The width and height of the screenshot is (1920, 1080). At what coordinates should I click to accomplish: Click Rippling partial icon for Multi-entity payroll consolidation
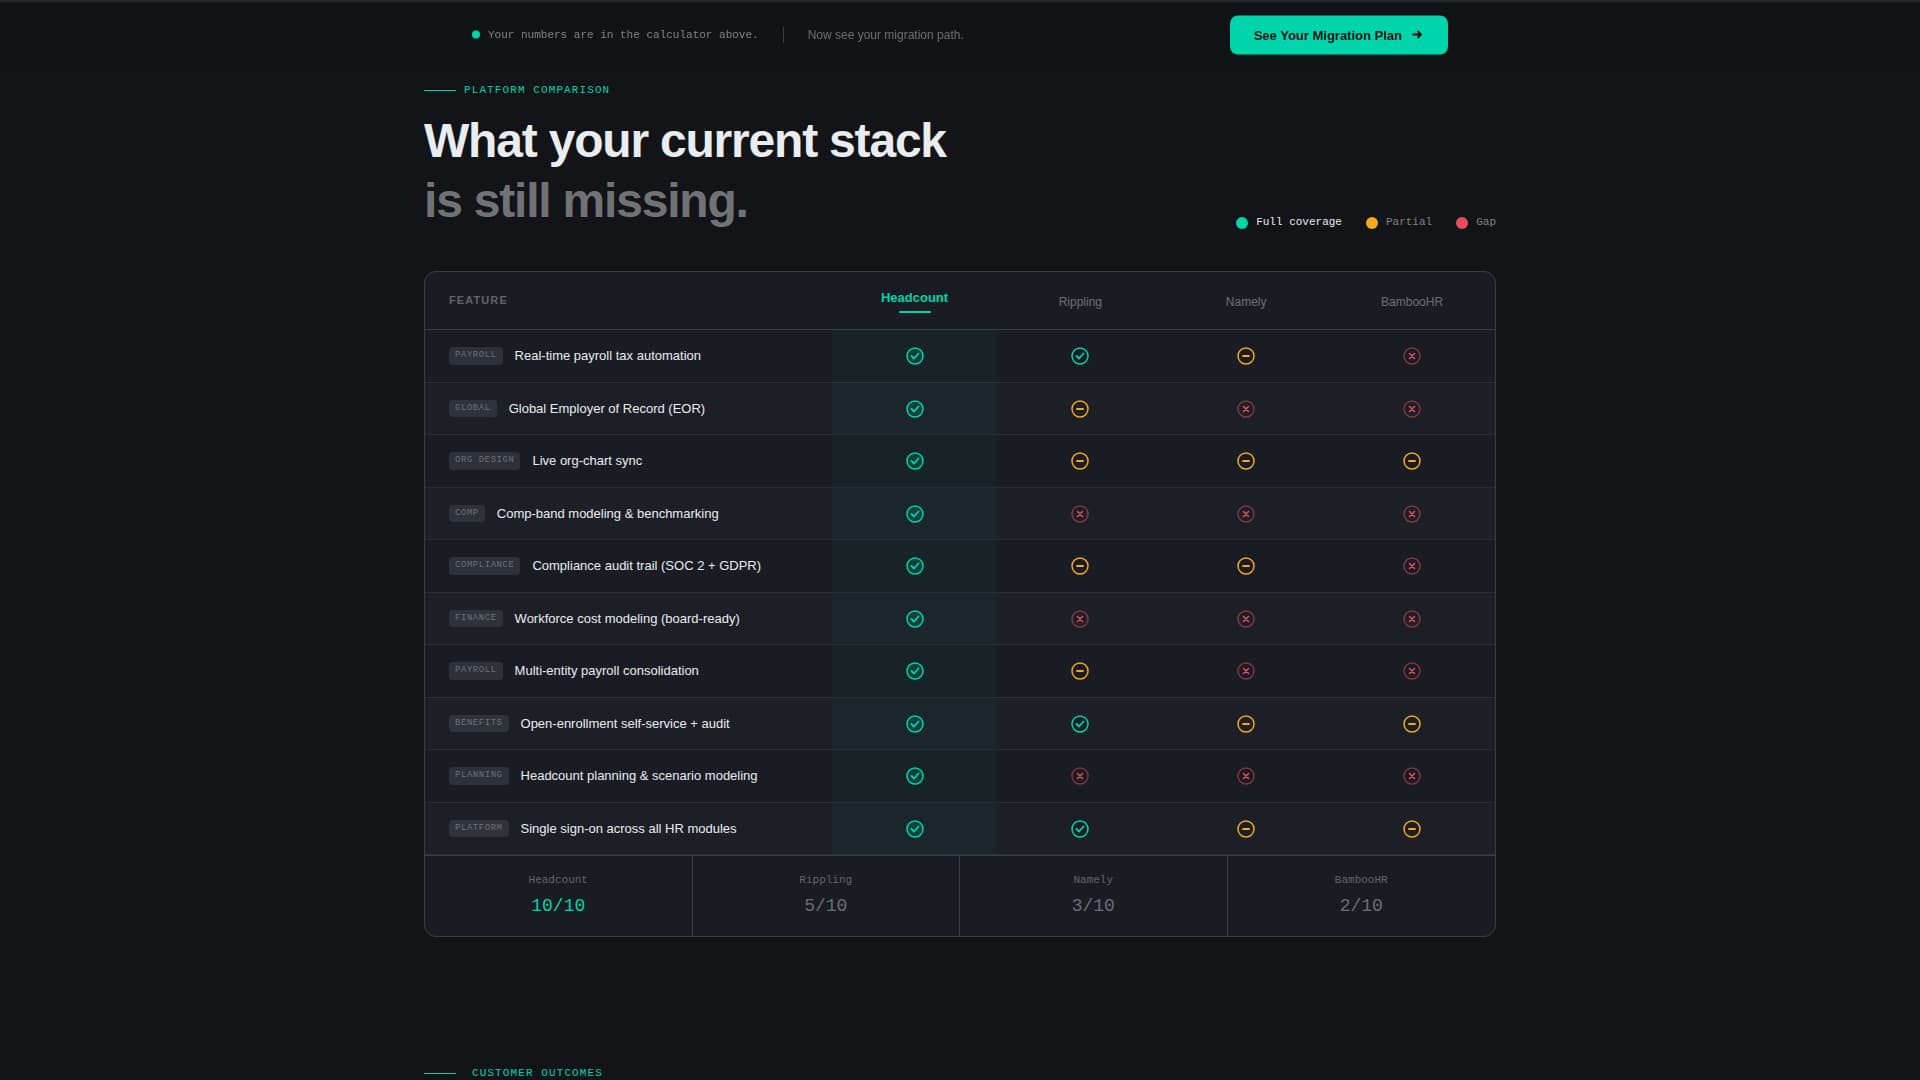(1080, 671)
